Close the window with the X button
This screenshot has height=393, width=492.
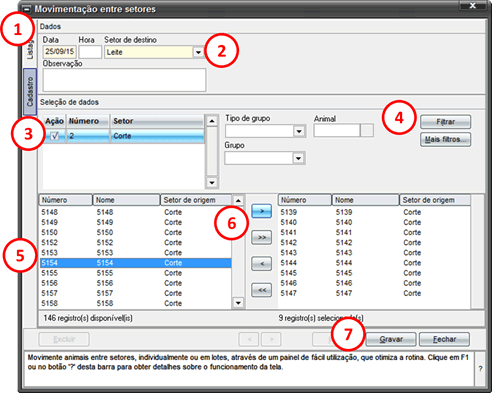pyautogui.click(x=472, y=6)
